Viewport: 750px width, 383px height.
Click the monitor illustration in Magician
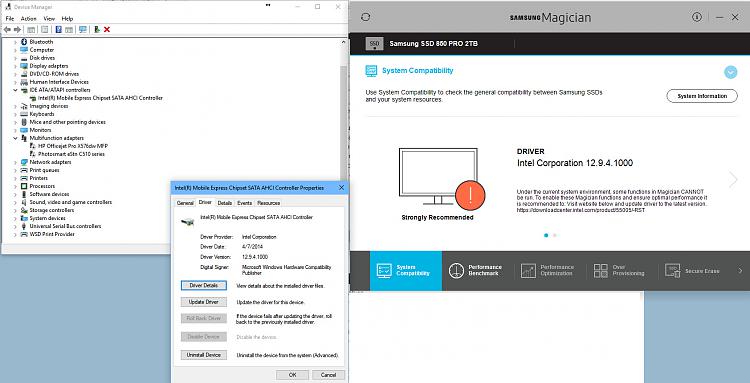(x=438, y=176)
